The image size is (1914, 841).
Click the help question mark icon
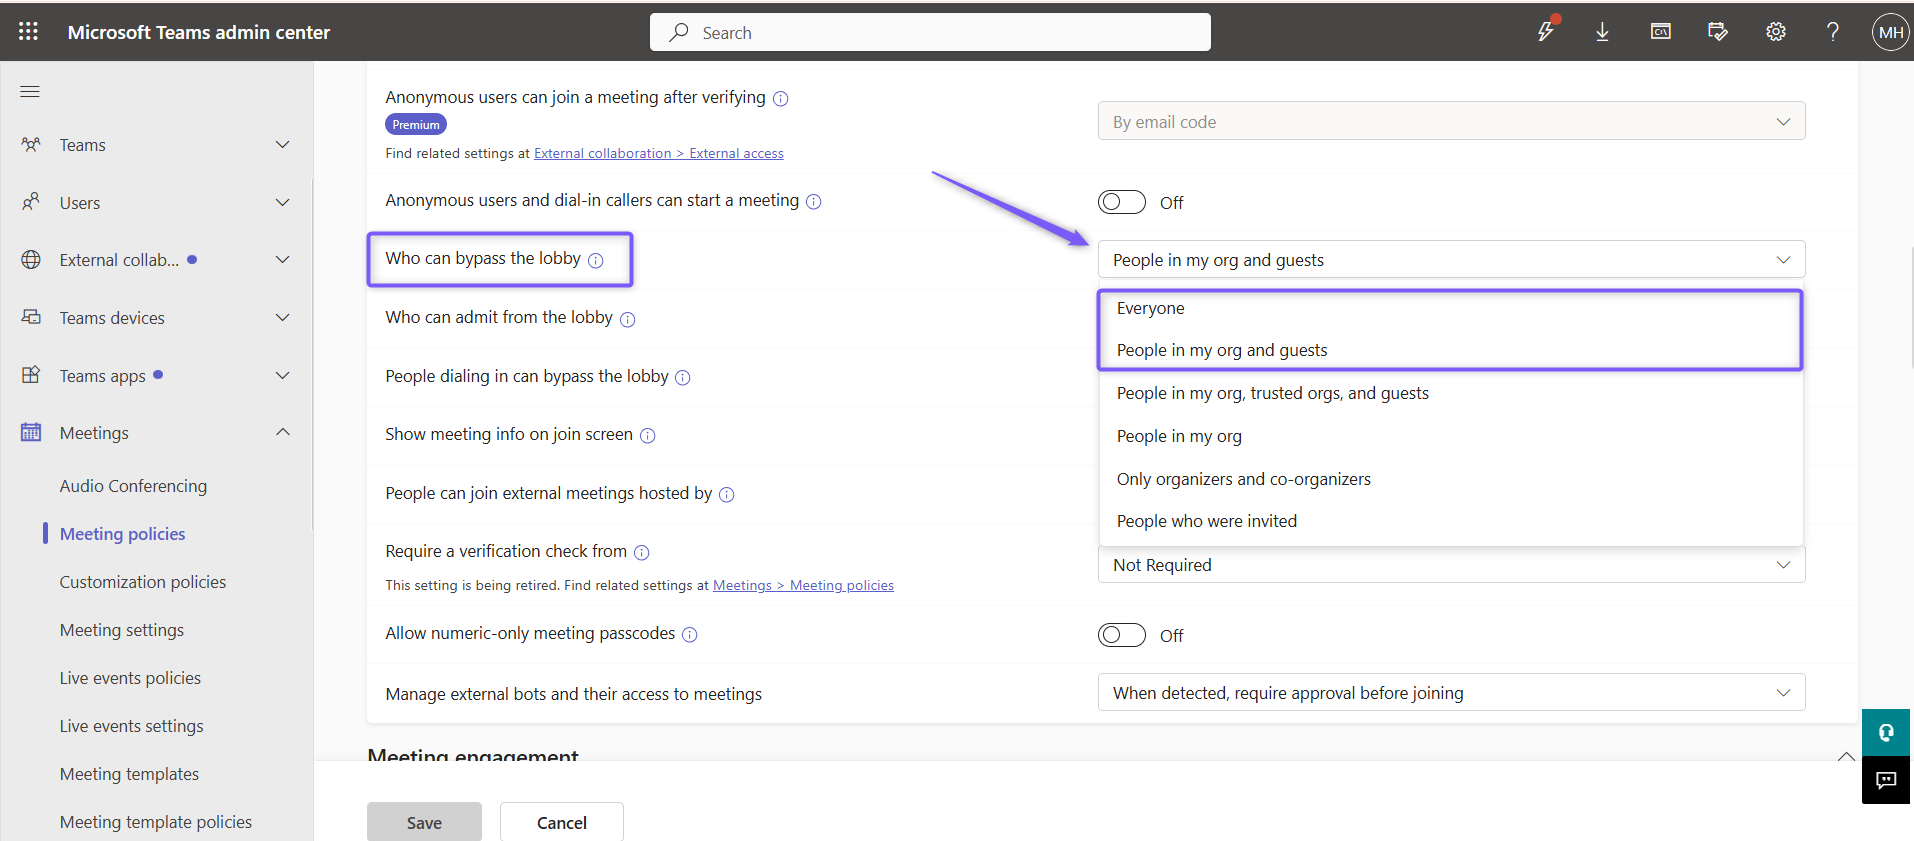(x=1833, y=32)
